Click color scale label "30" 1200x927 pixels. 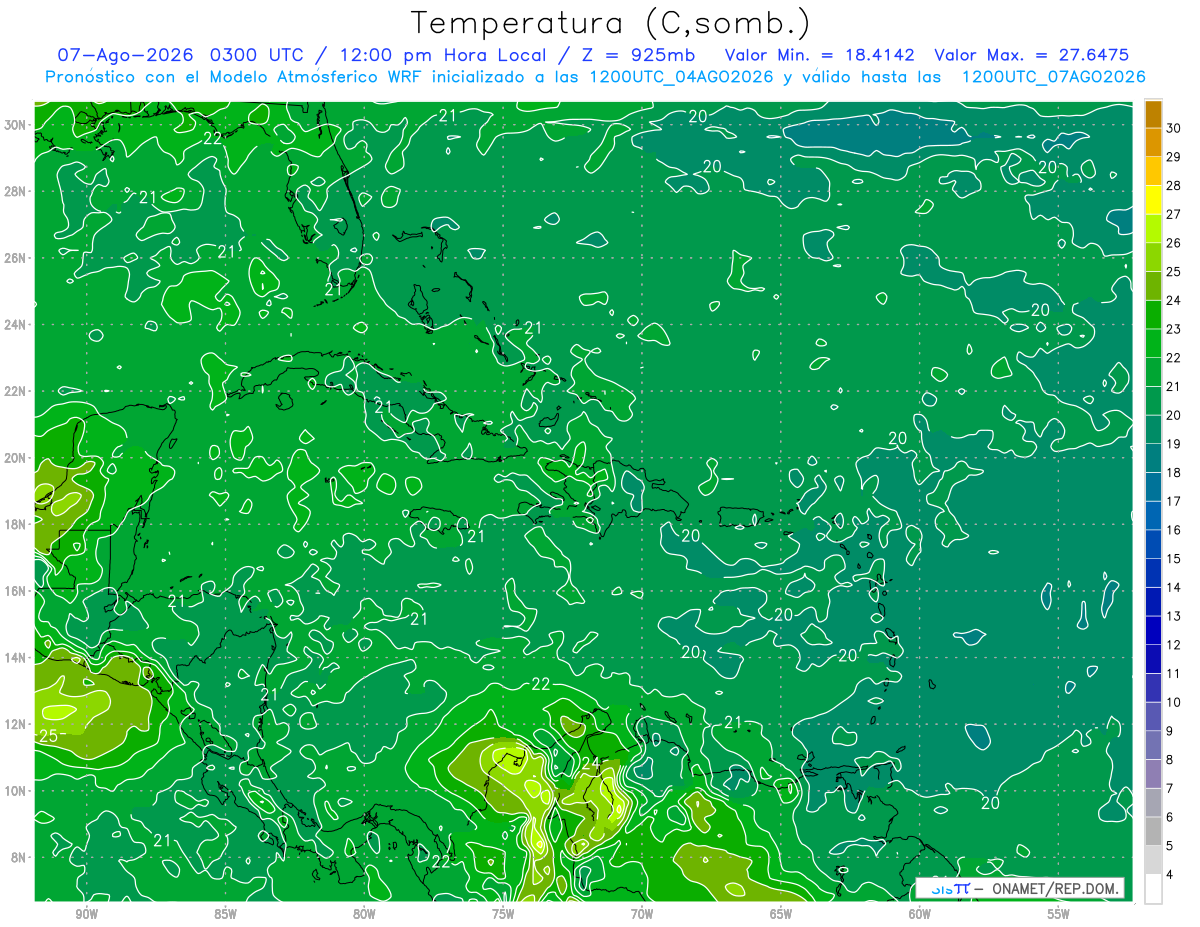click(x=1173, y=128)
